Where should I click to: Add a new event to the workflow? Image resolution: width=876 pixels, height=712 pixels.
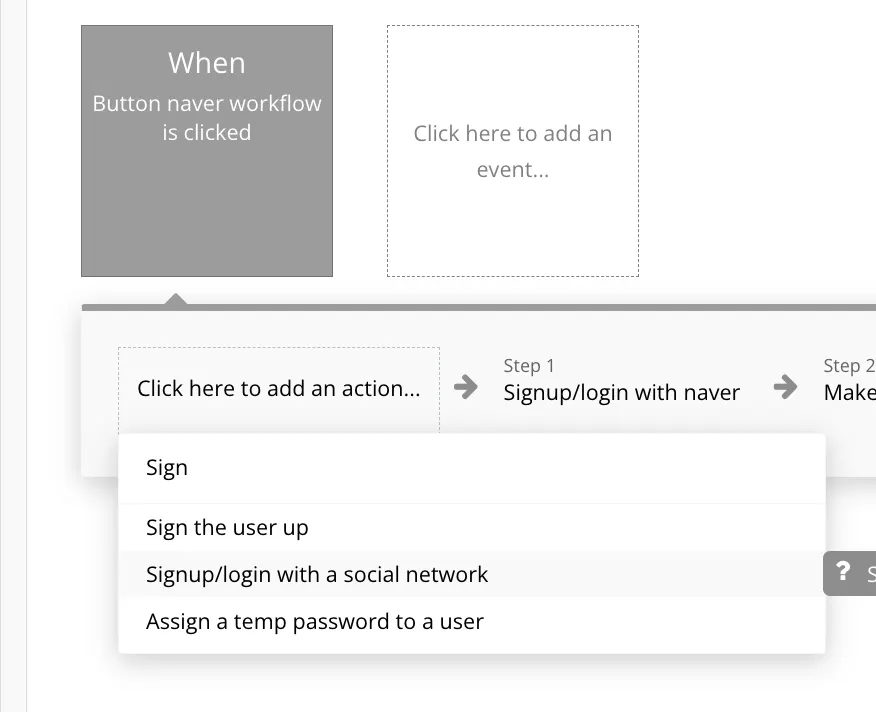[x=513, y=151]
